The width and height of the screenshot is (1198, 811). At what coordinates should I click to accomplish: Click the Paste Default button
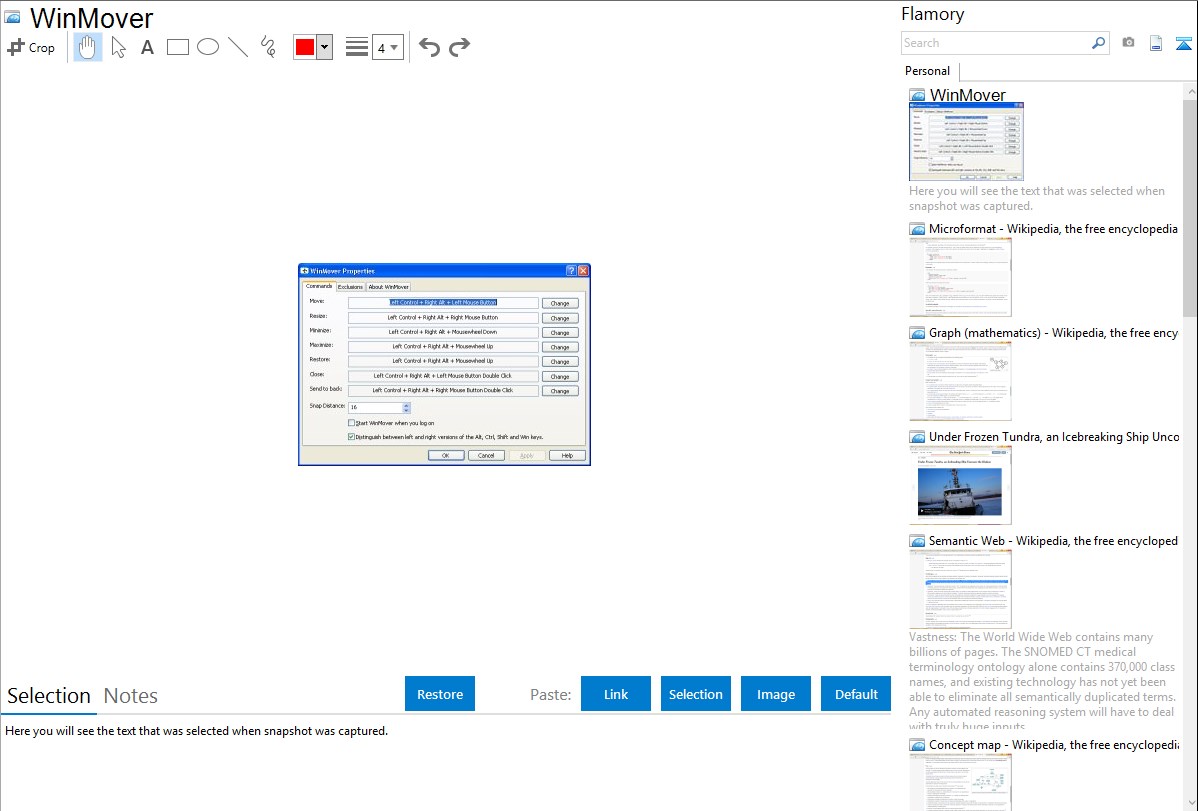click(856, 694)
